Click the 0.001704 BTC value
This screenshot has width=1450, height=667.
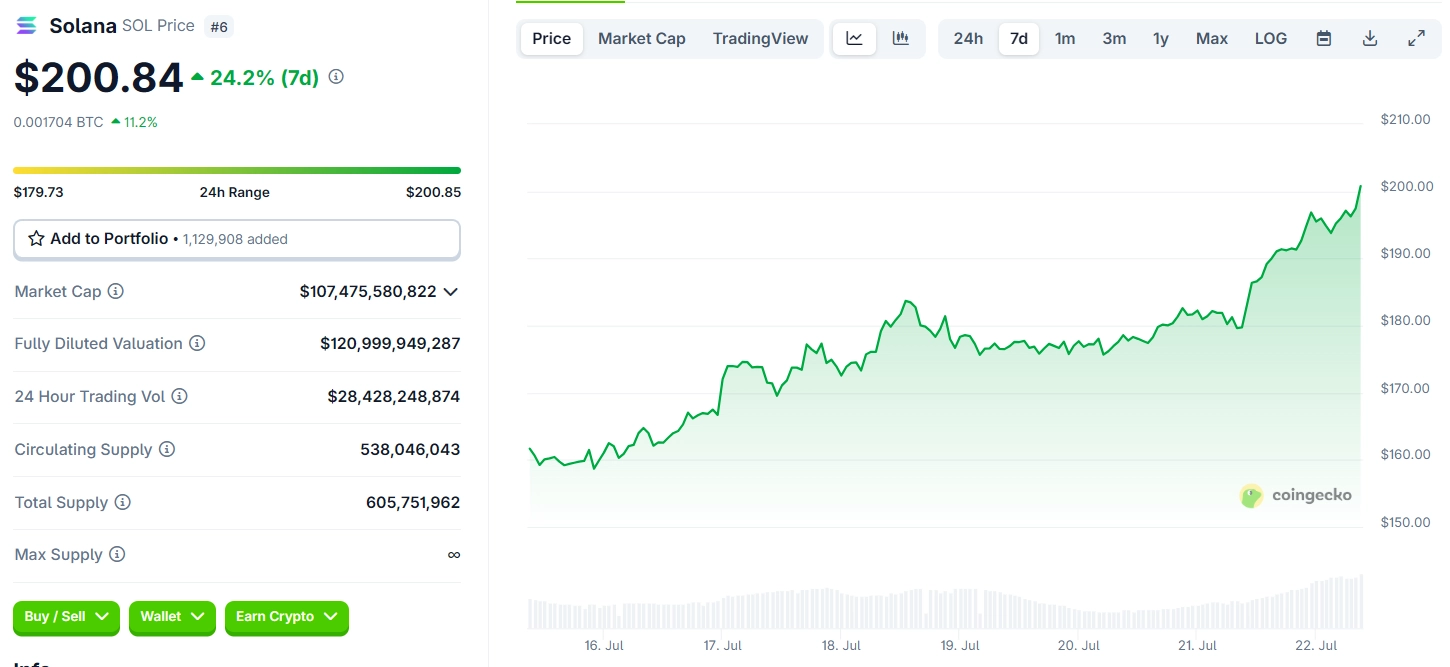tap(58, 122)
